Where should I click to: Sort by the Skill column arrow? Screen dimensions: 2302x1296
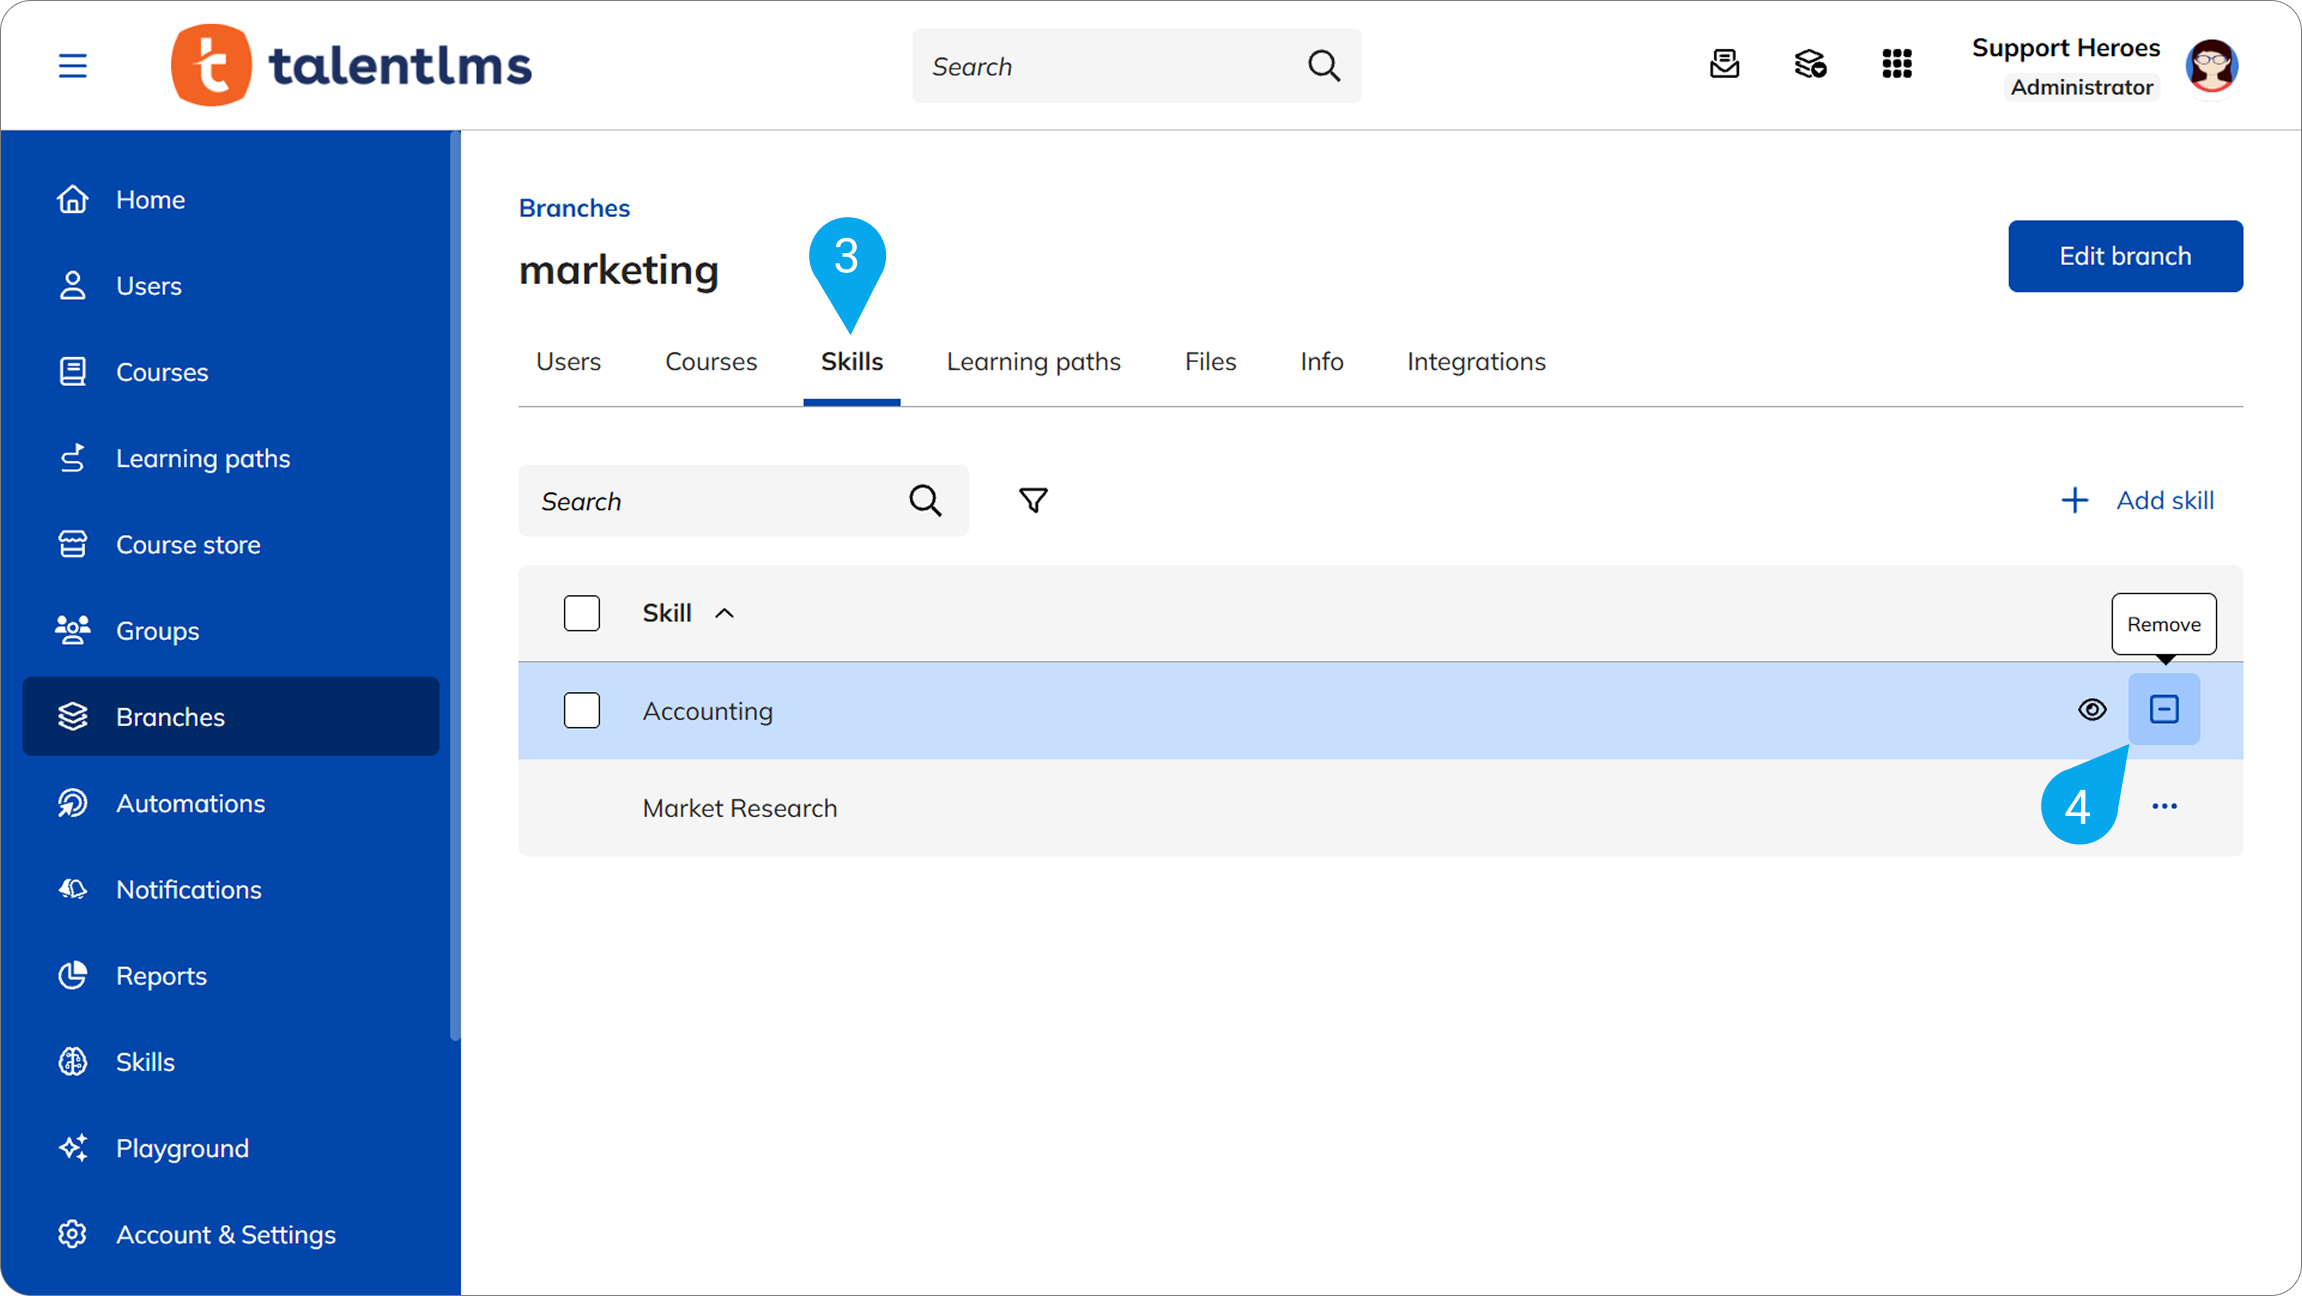725,613
